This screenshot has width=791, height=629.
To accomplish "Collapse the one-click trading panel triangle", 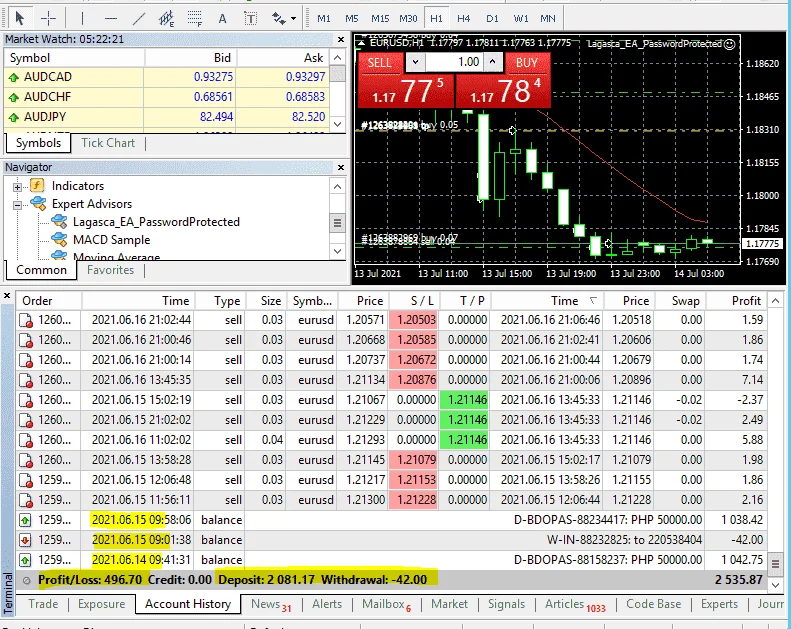I will [361, 43].
